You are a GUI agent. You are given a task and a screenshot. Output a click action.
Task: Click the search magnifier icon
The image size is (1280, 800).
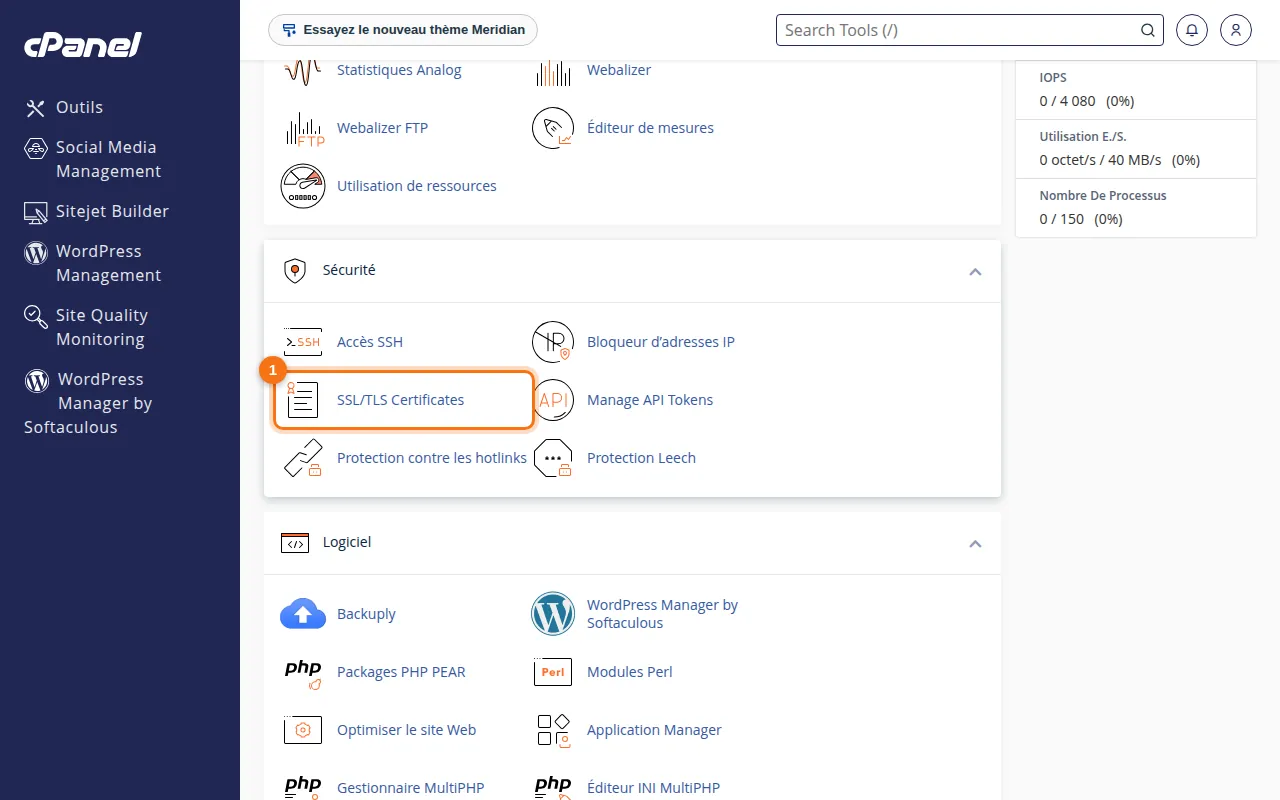click(1148, 30)
